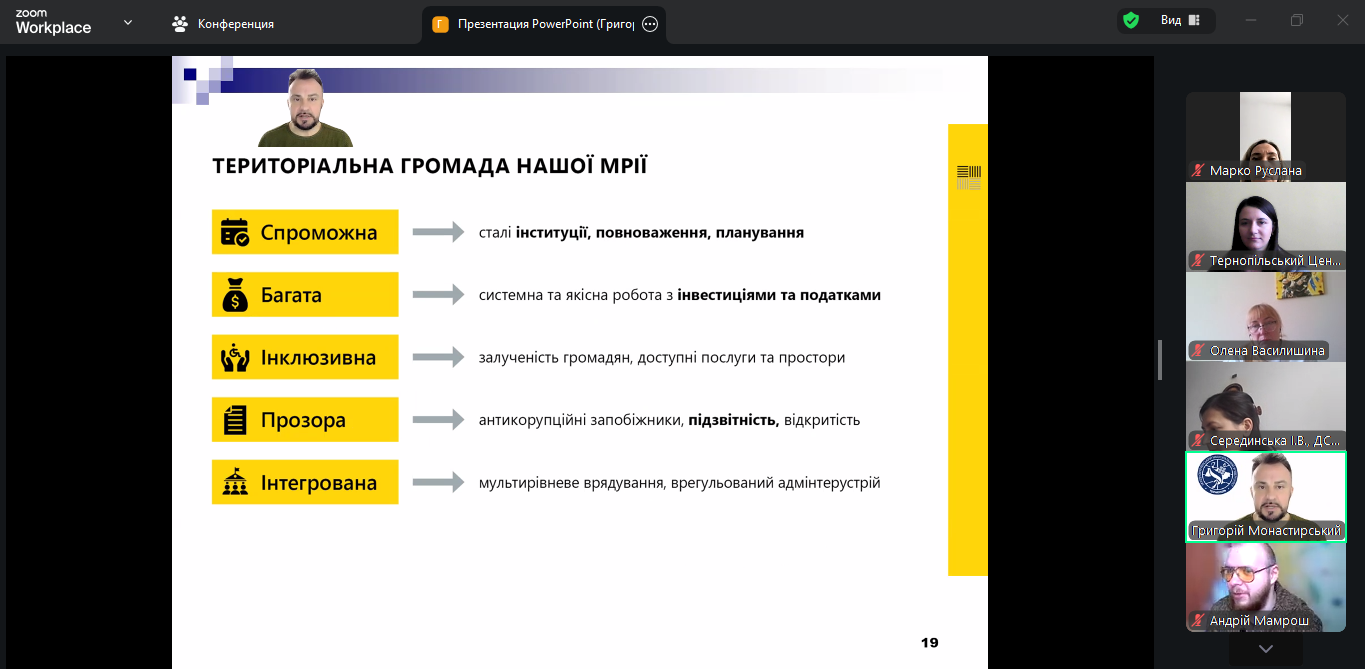Click the building icon beside Інтегрована

235,483
